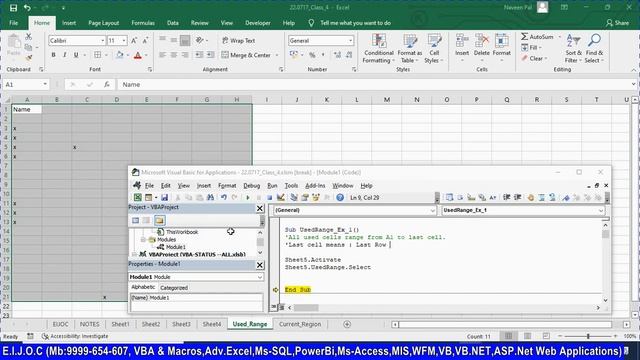Click the Share button in Excel

coord(618,23)
